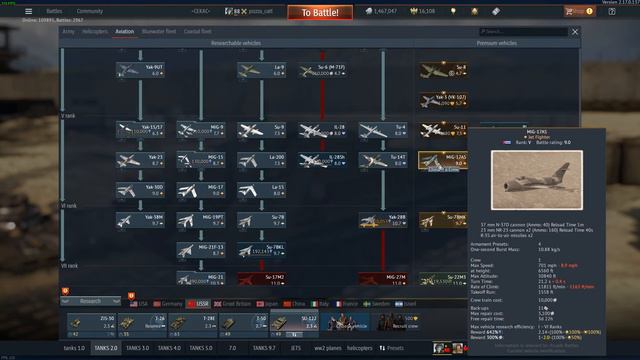Image resolution: width=640 pixels, height=360 pixels.
Task: Select the Su-7BKL aircraft card
Action: tap(262, 250)
